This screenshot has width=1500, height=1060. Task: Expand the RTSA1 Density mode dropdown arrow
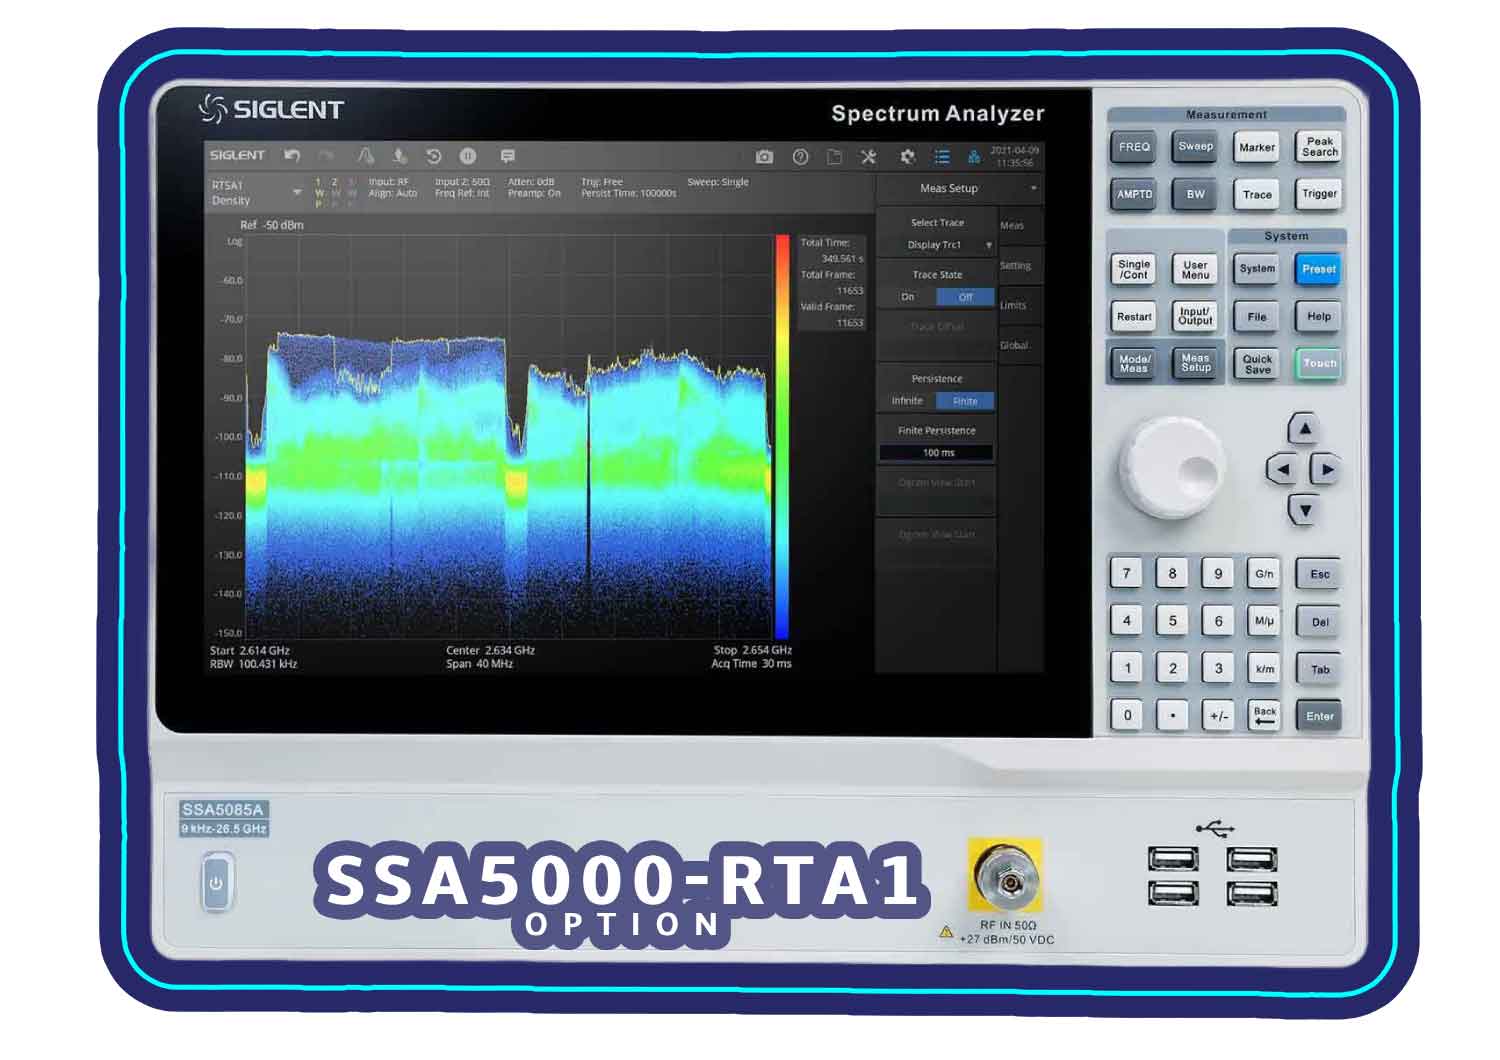click(297, 192)
